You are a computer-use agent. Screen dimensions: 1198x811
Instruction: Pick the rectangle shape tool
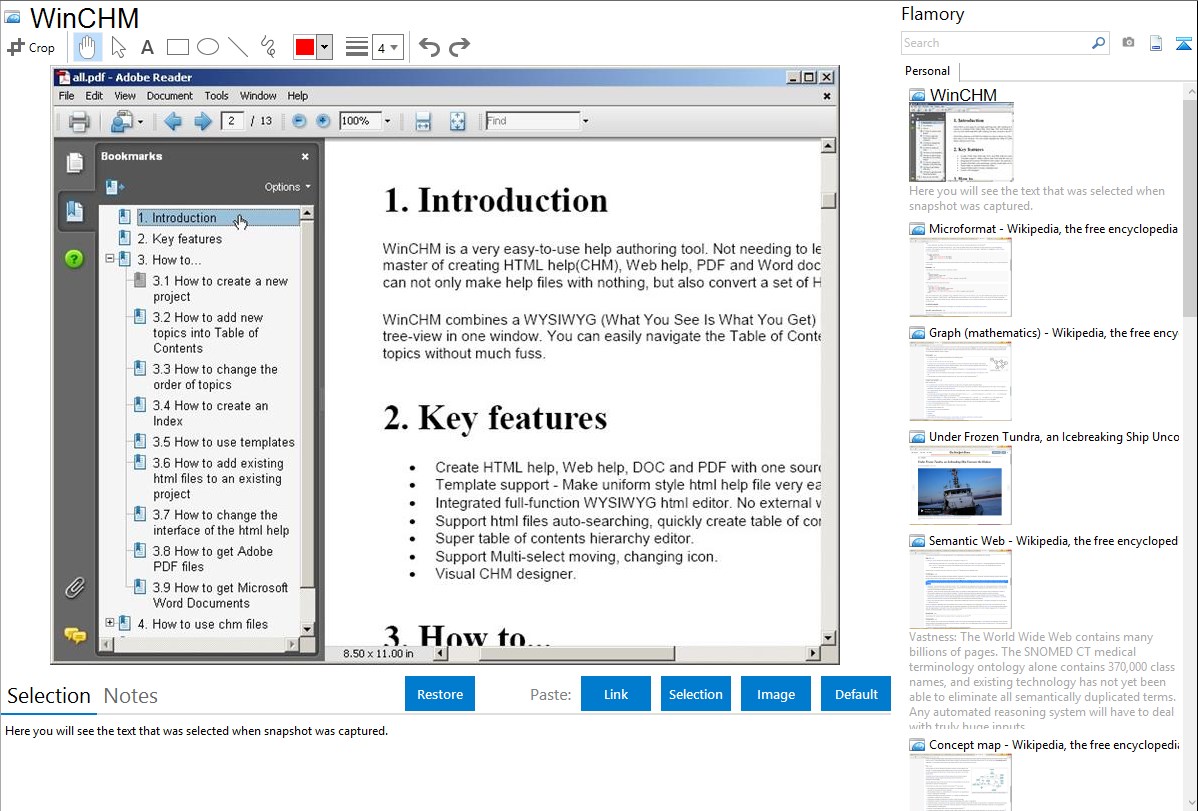[x=177, y=46]
